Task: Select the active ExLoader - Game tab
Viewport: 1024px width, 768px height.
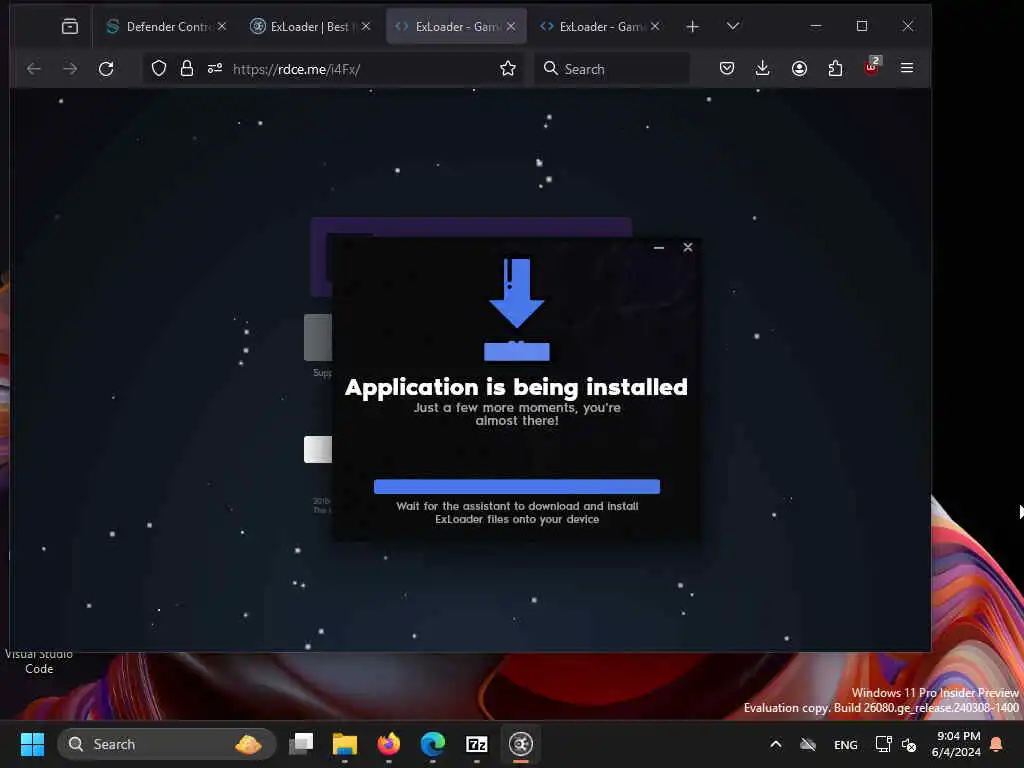Action: 456,26
